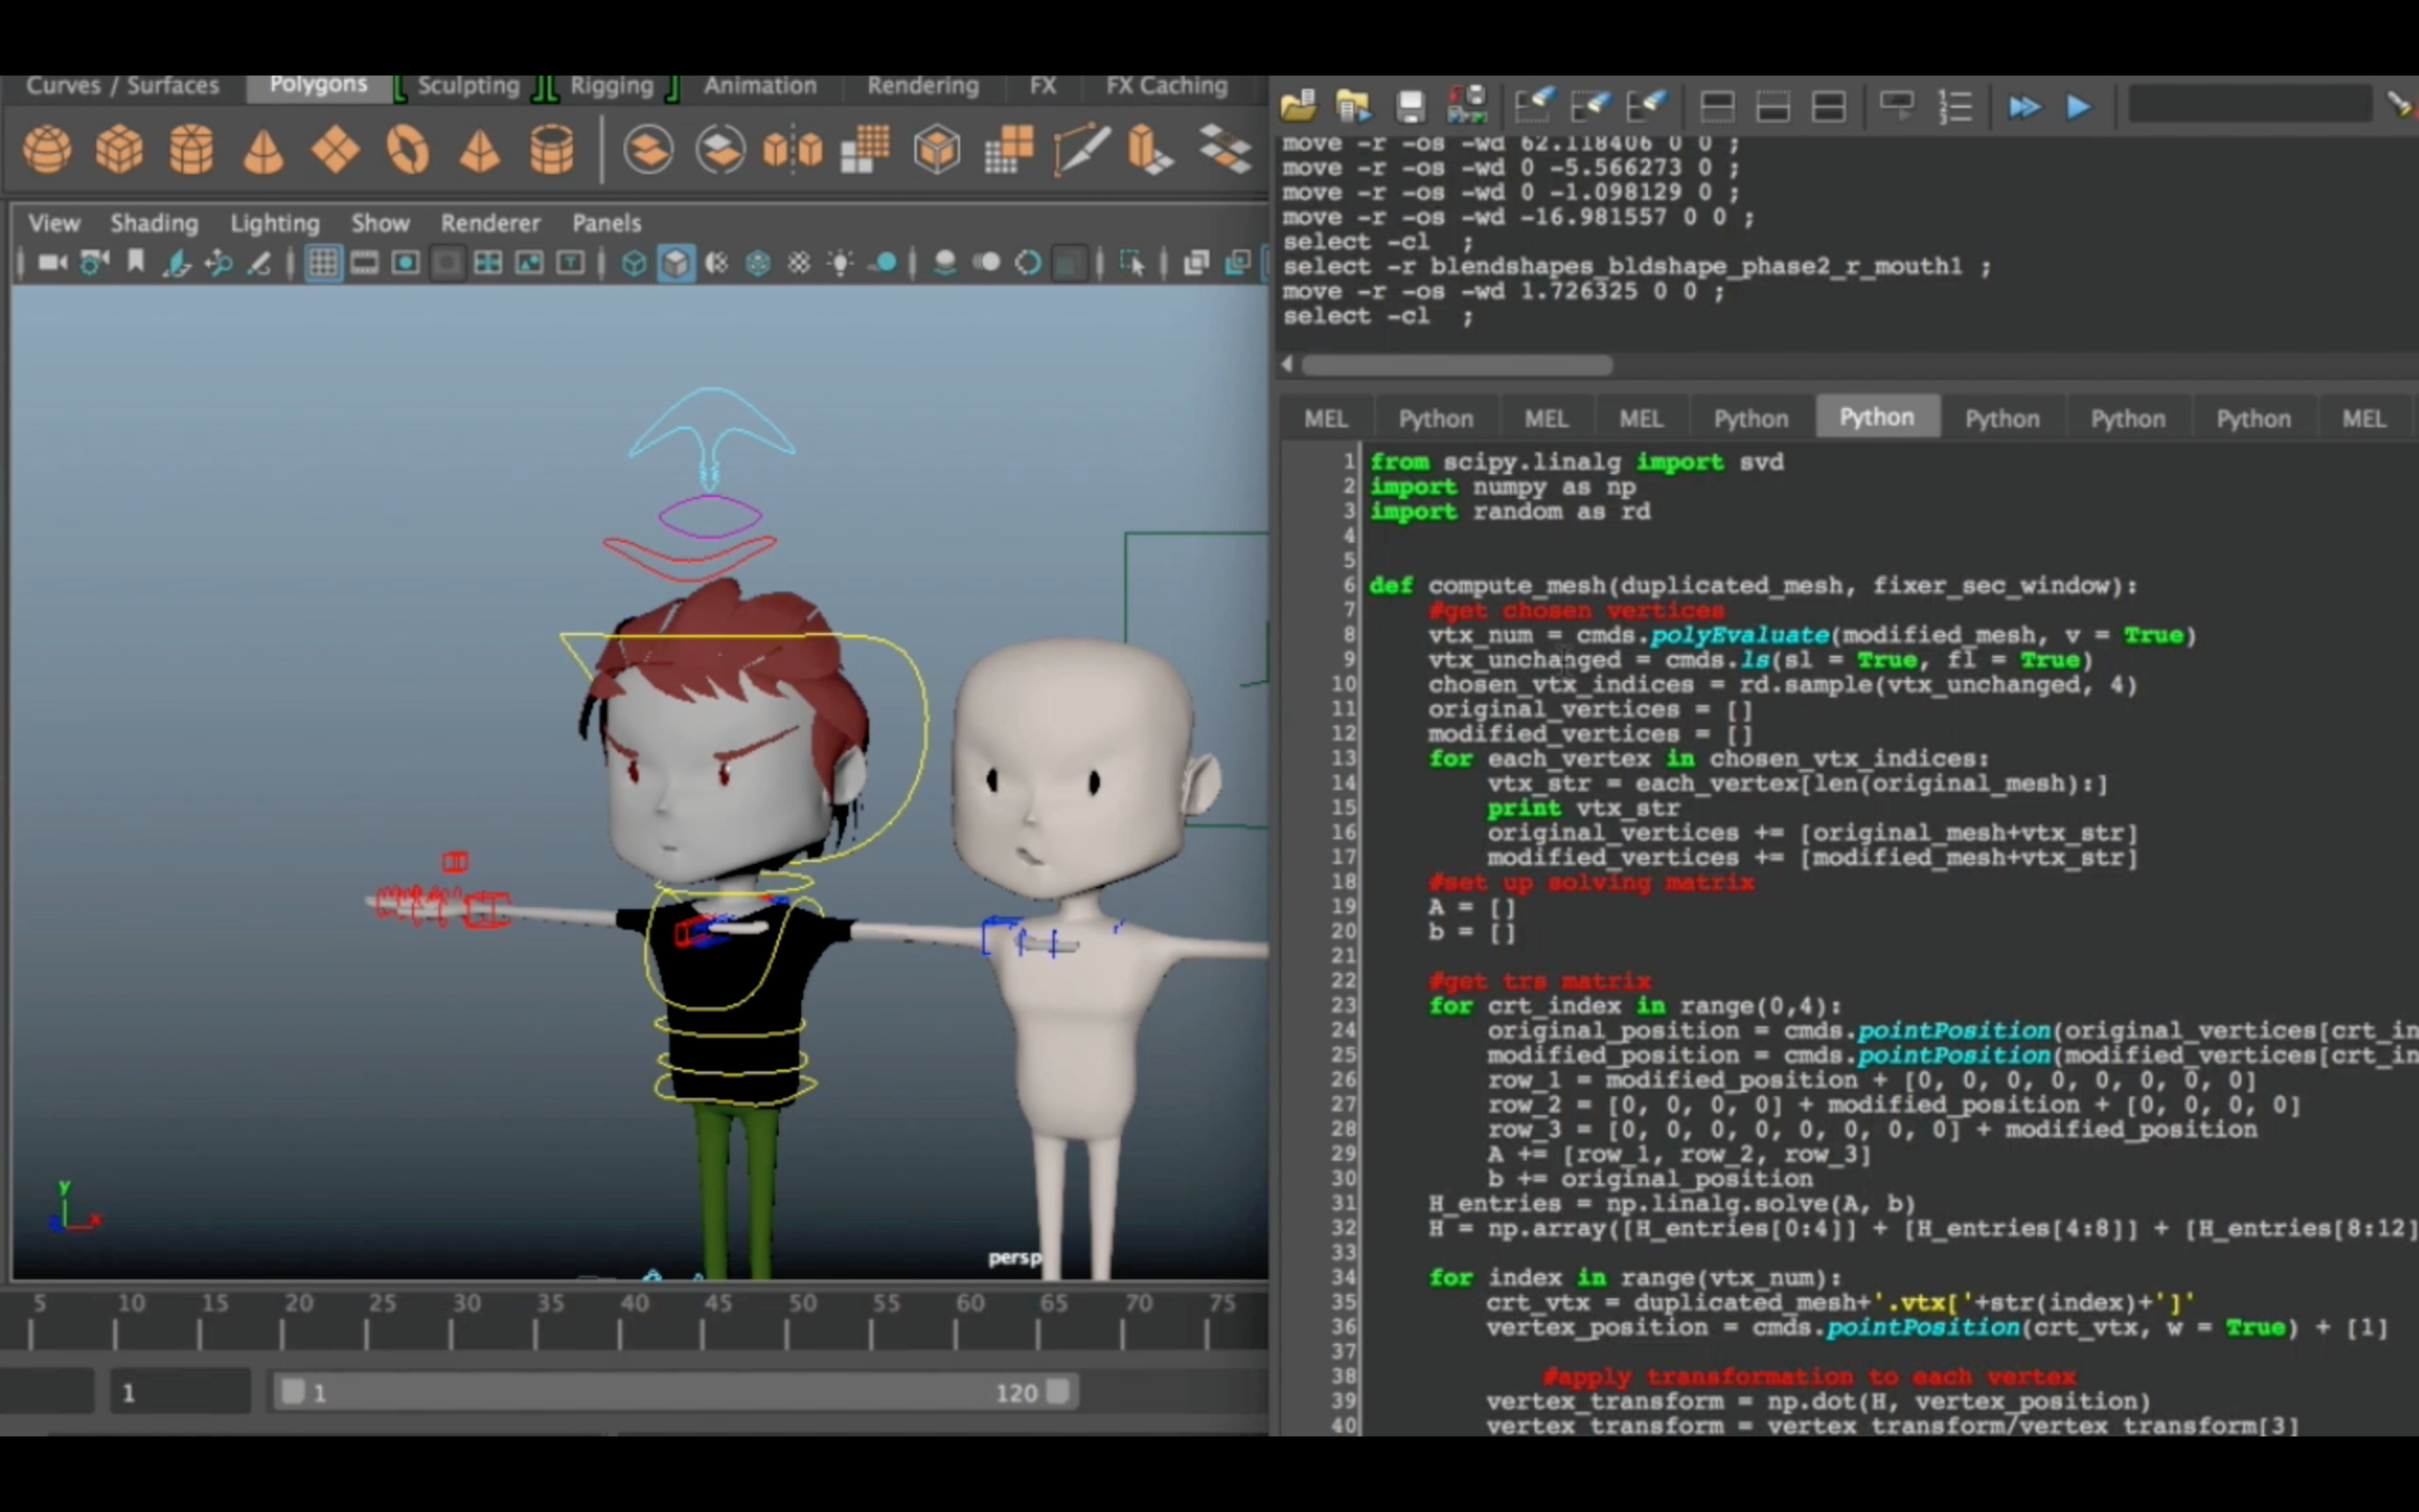The height and width of the screenshot is (1512, 2419).
Task: Open the viewport Panels menu
Action: pos(607,223)
